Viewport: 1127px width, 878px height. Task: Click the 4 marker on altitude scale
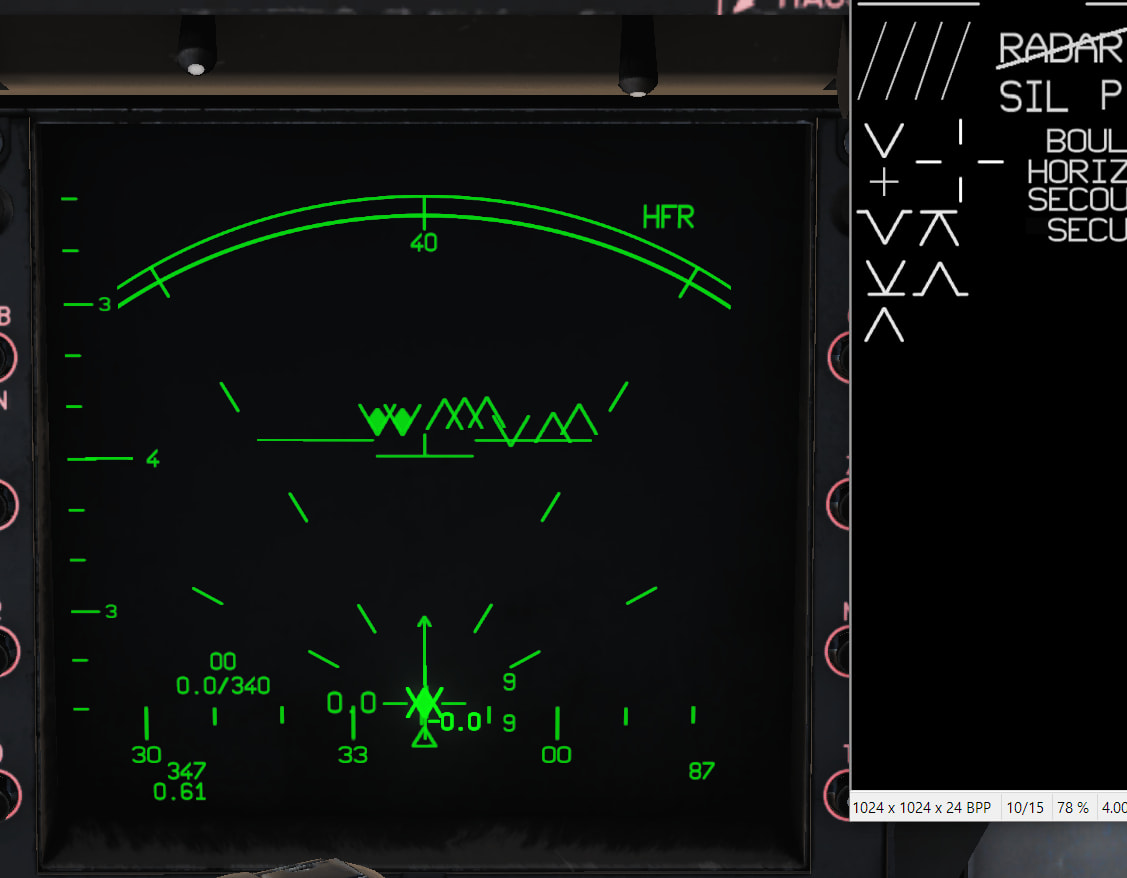pyautogui.click(x=152, y=460)
